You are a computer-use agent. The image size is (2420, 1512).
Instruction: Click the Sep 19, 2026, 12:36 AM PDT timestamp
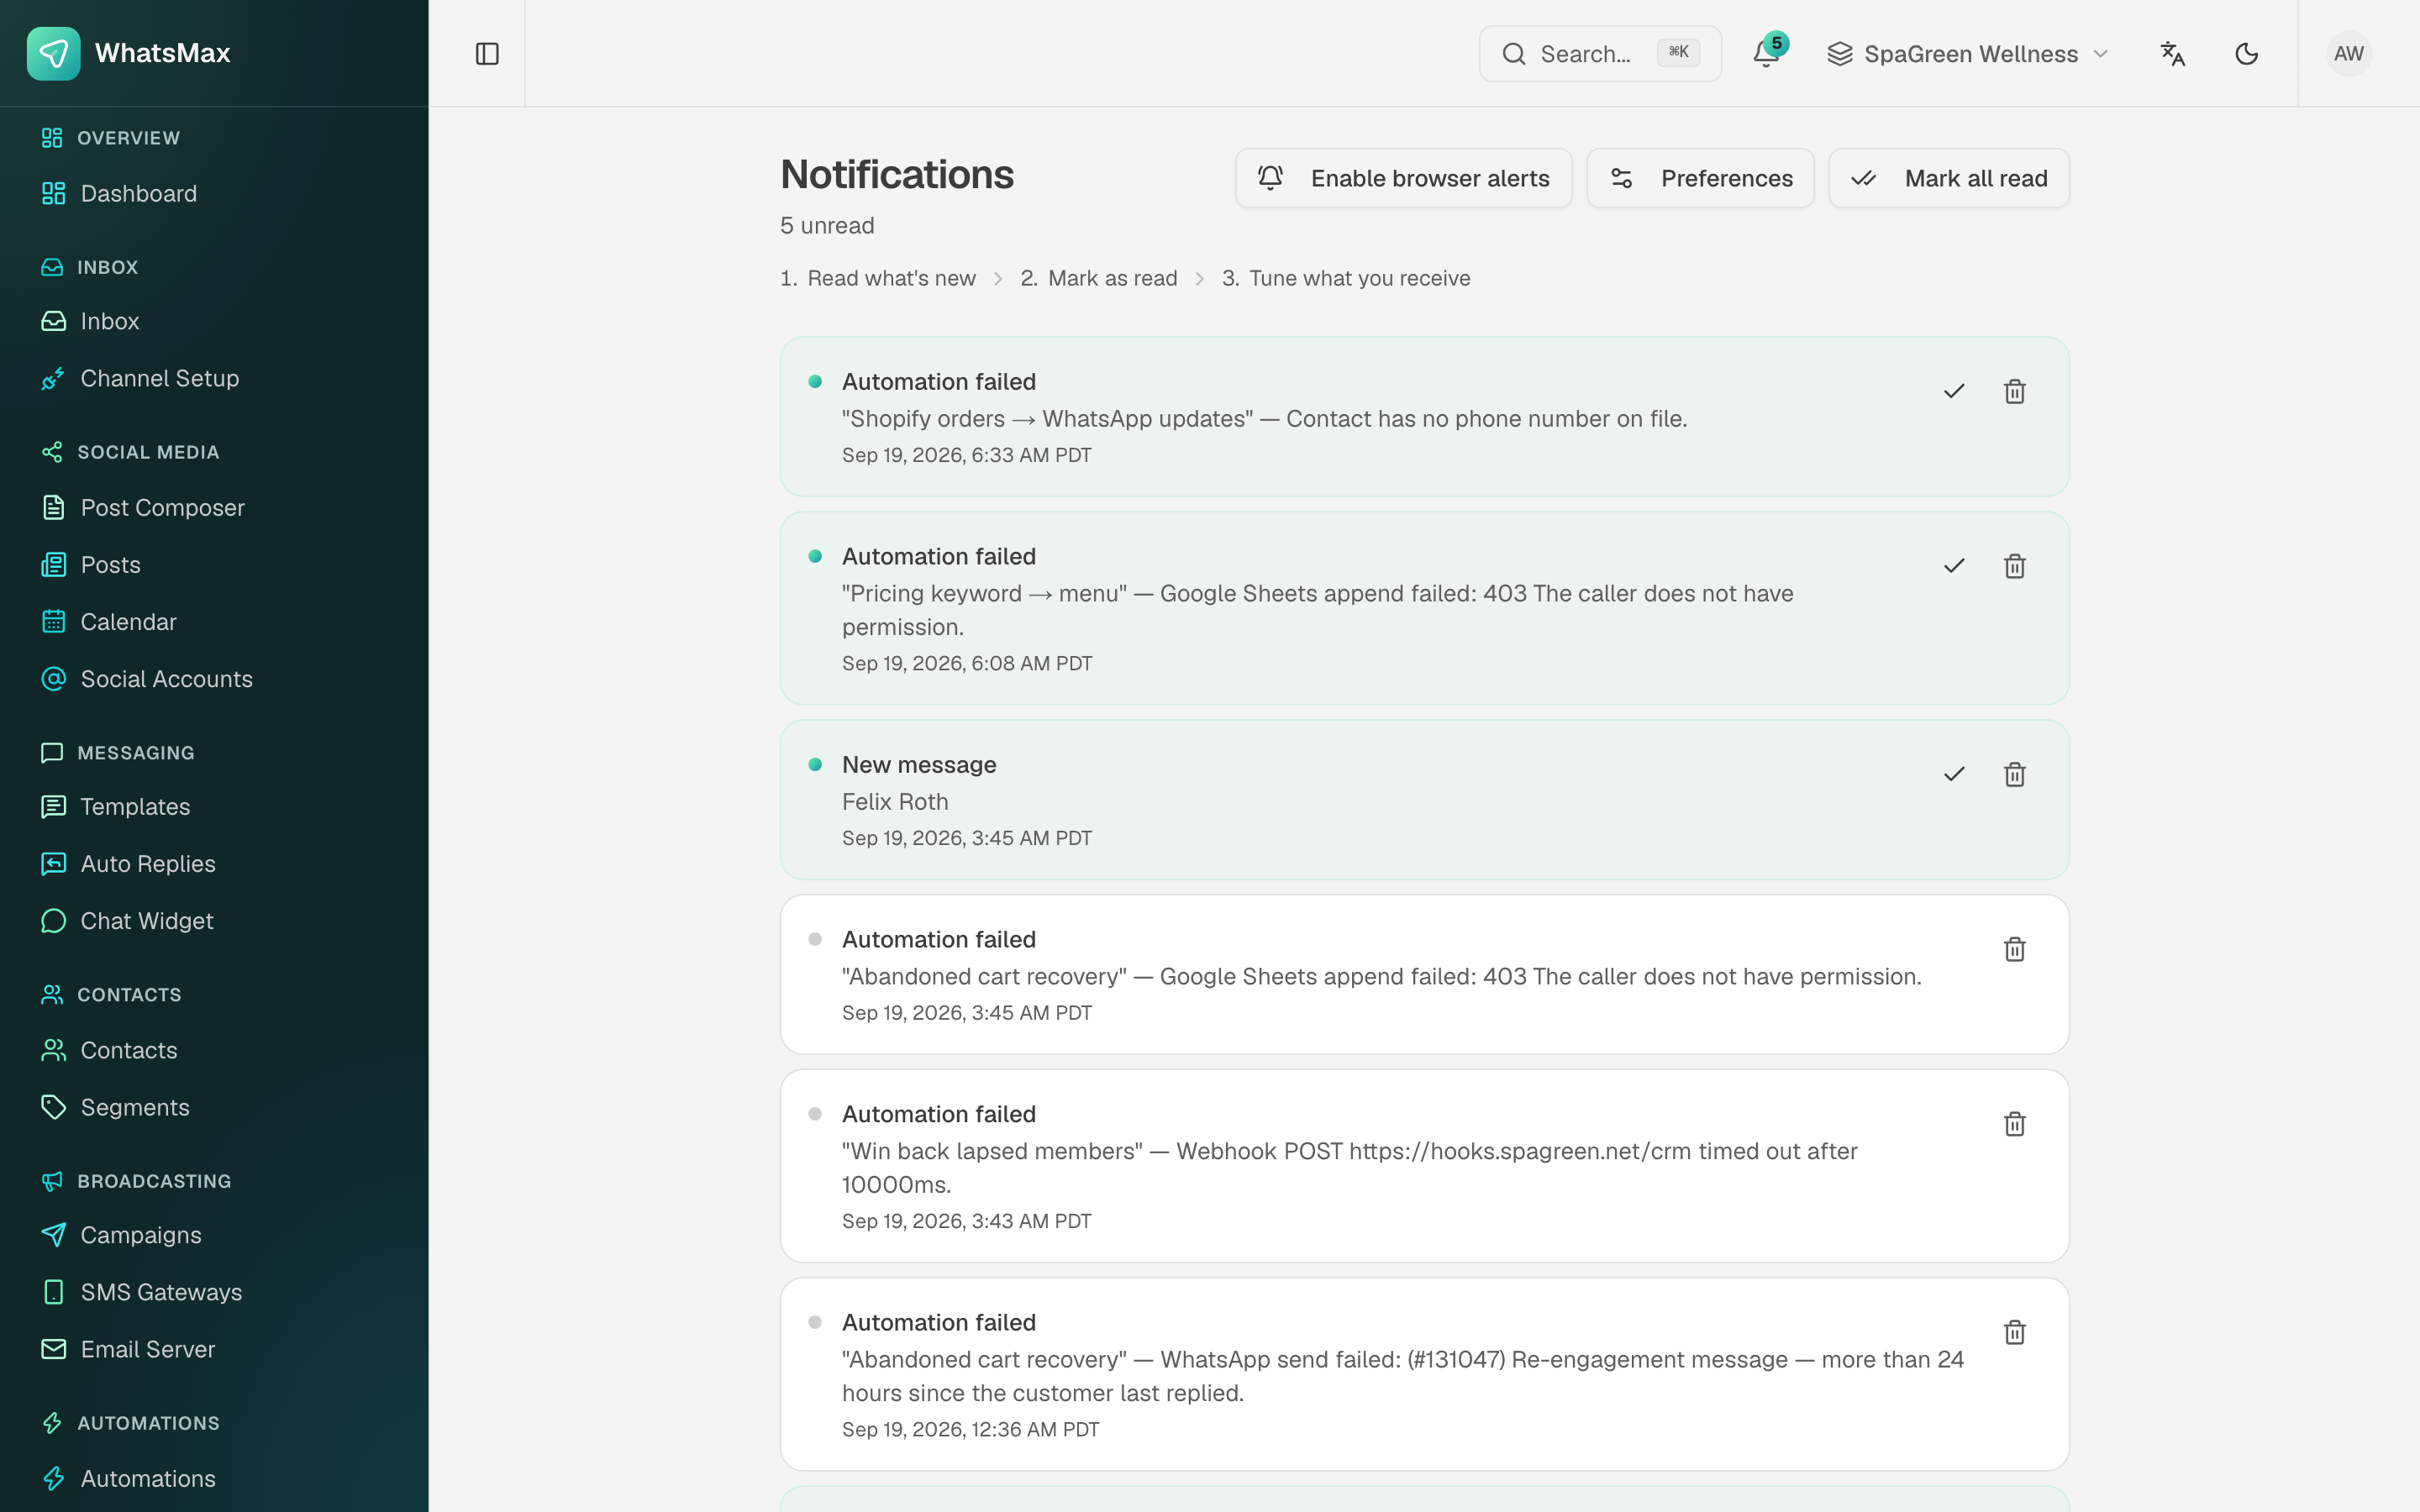[970, 1429]
